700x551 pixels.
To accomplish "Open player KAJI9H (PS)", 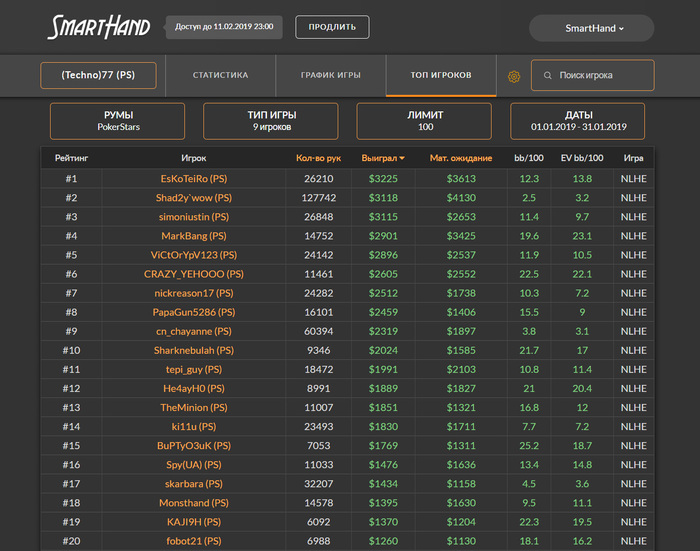I will pos(194,522).
